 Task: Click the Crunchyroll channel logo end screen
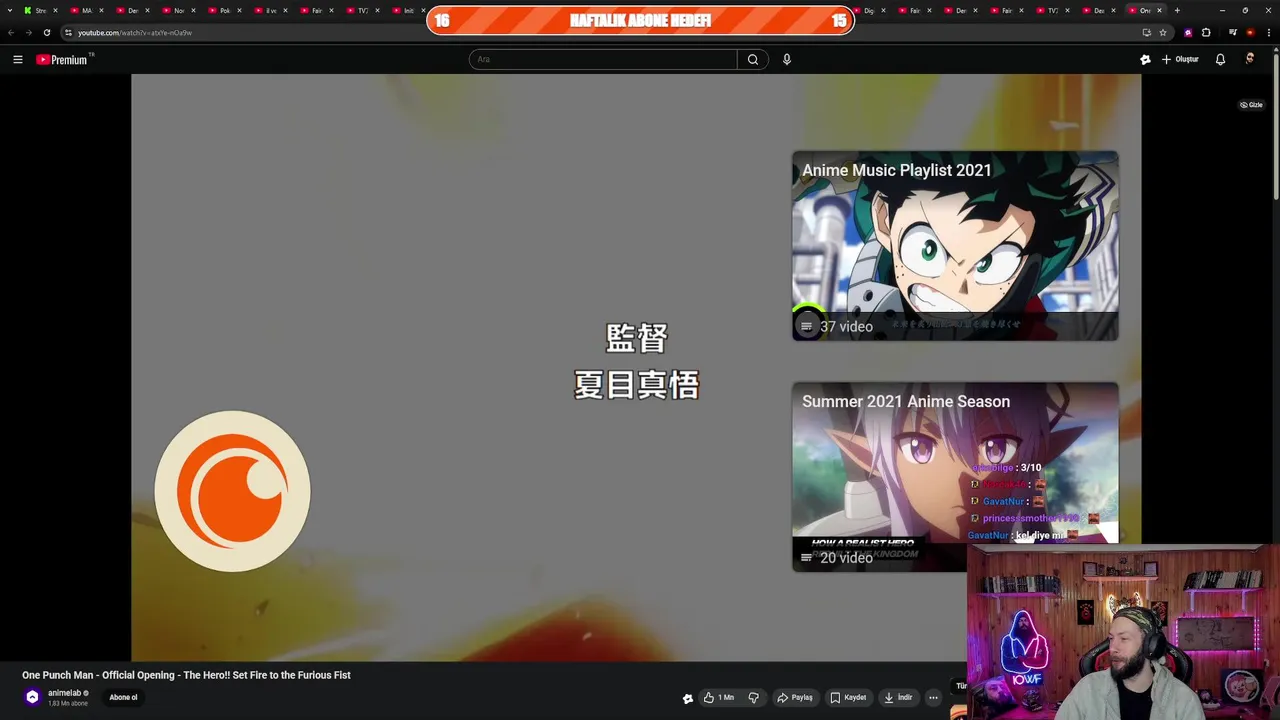(232, 491)
